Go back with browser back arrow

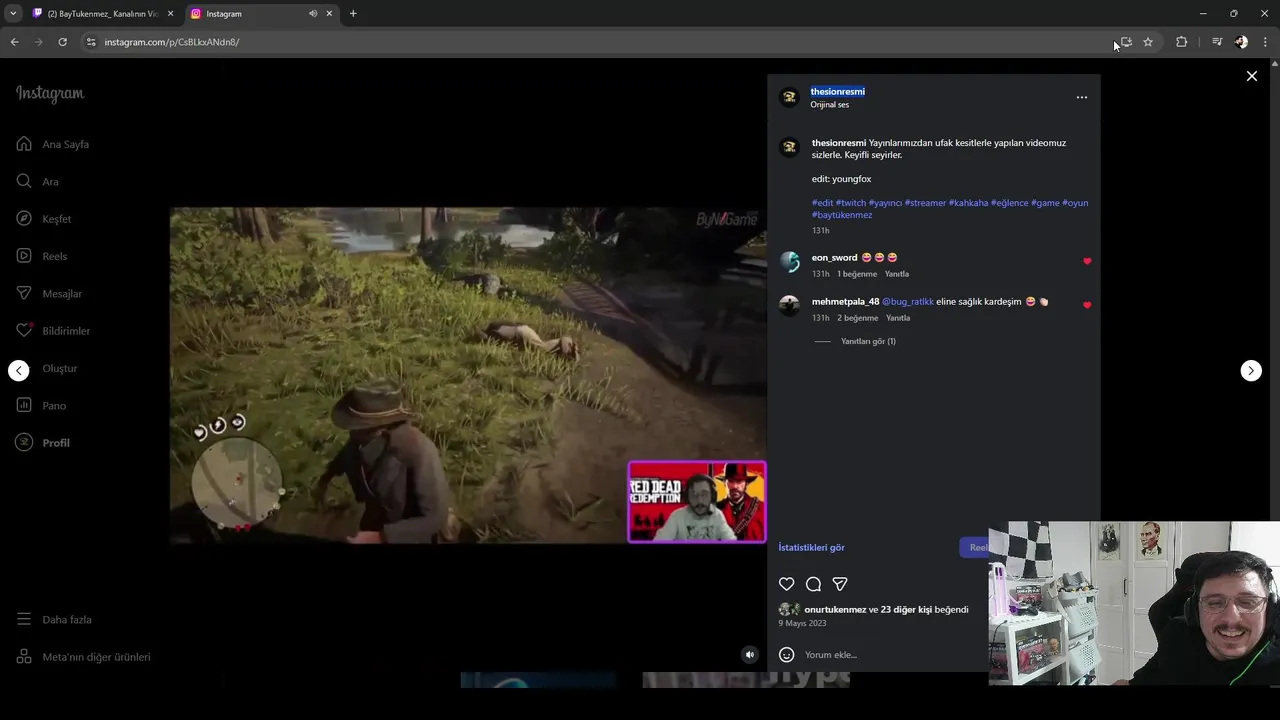click(x=14, y=42)
